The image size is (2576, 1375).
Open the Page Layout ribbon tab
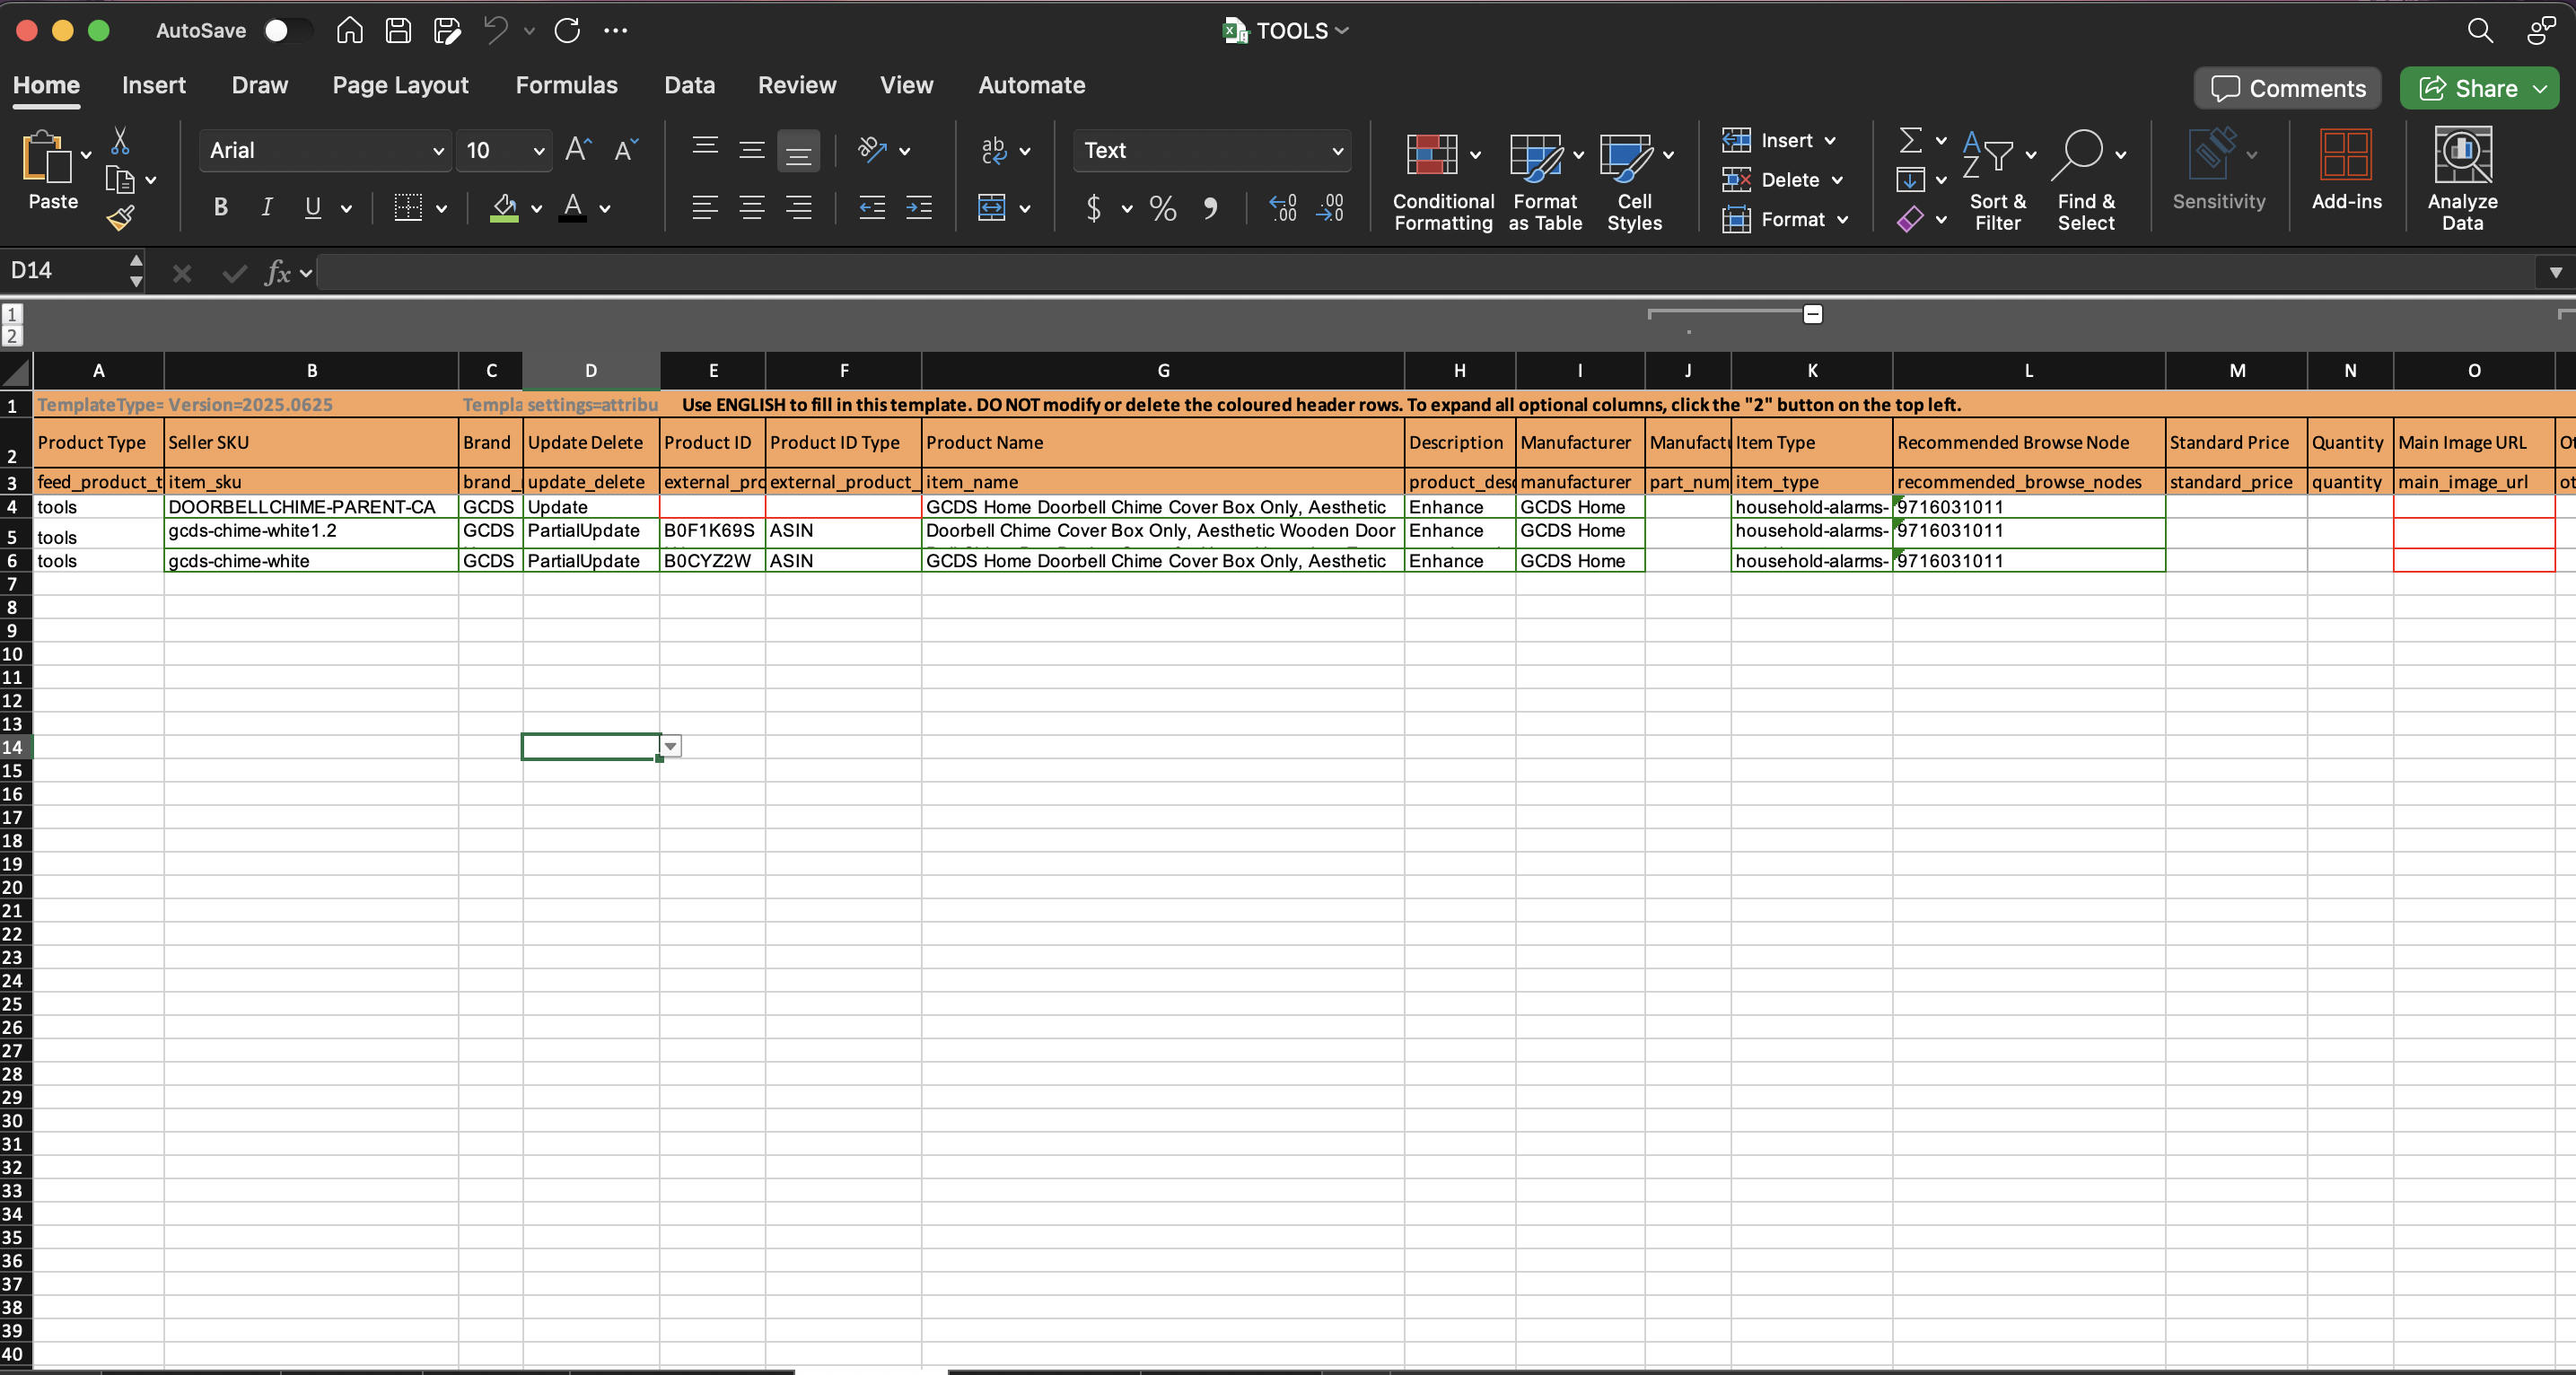(x=400, y=85)
